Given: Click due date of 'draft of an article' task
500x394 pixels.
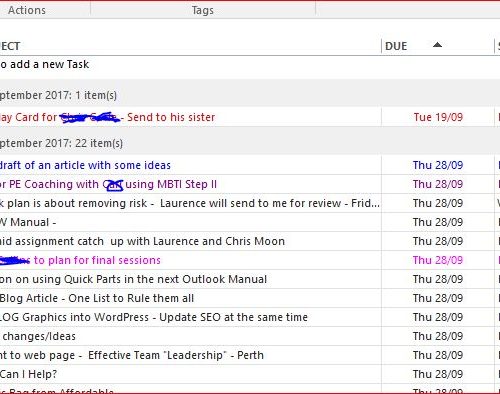Looking at the screenshot, I should pyautogui.click(x=438, y=165).
